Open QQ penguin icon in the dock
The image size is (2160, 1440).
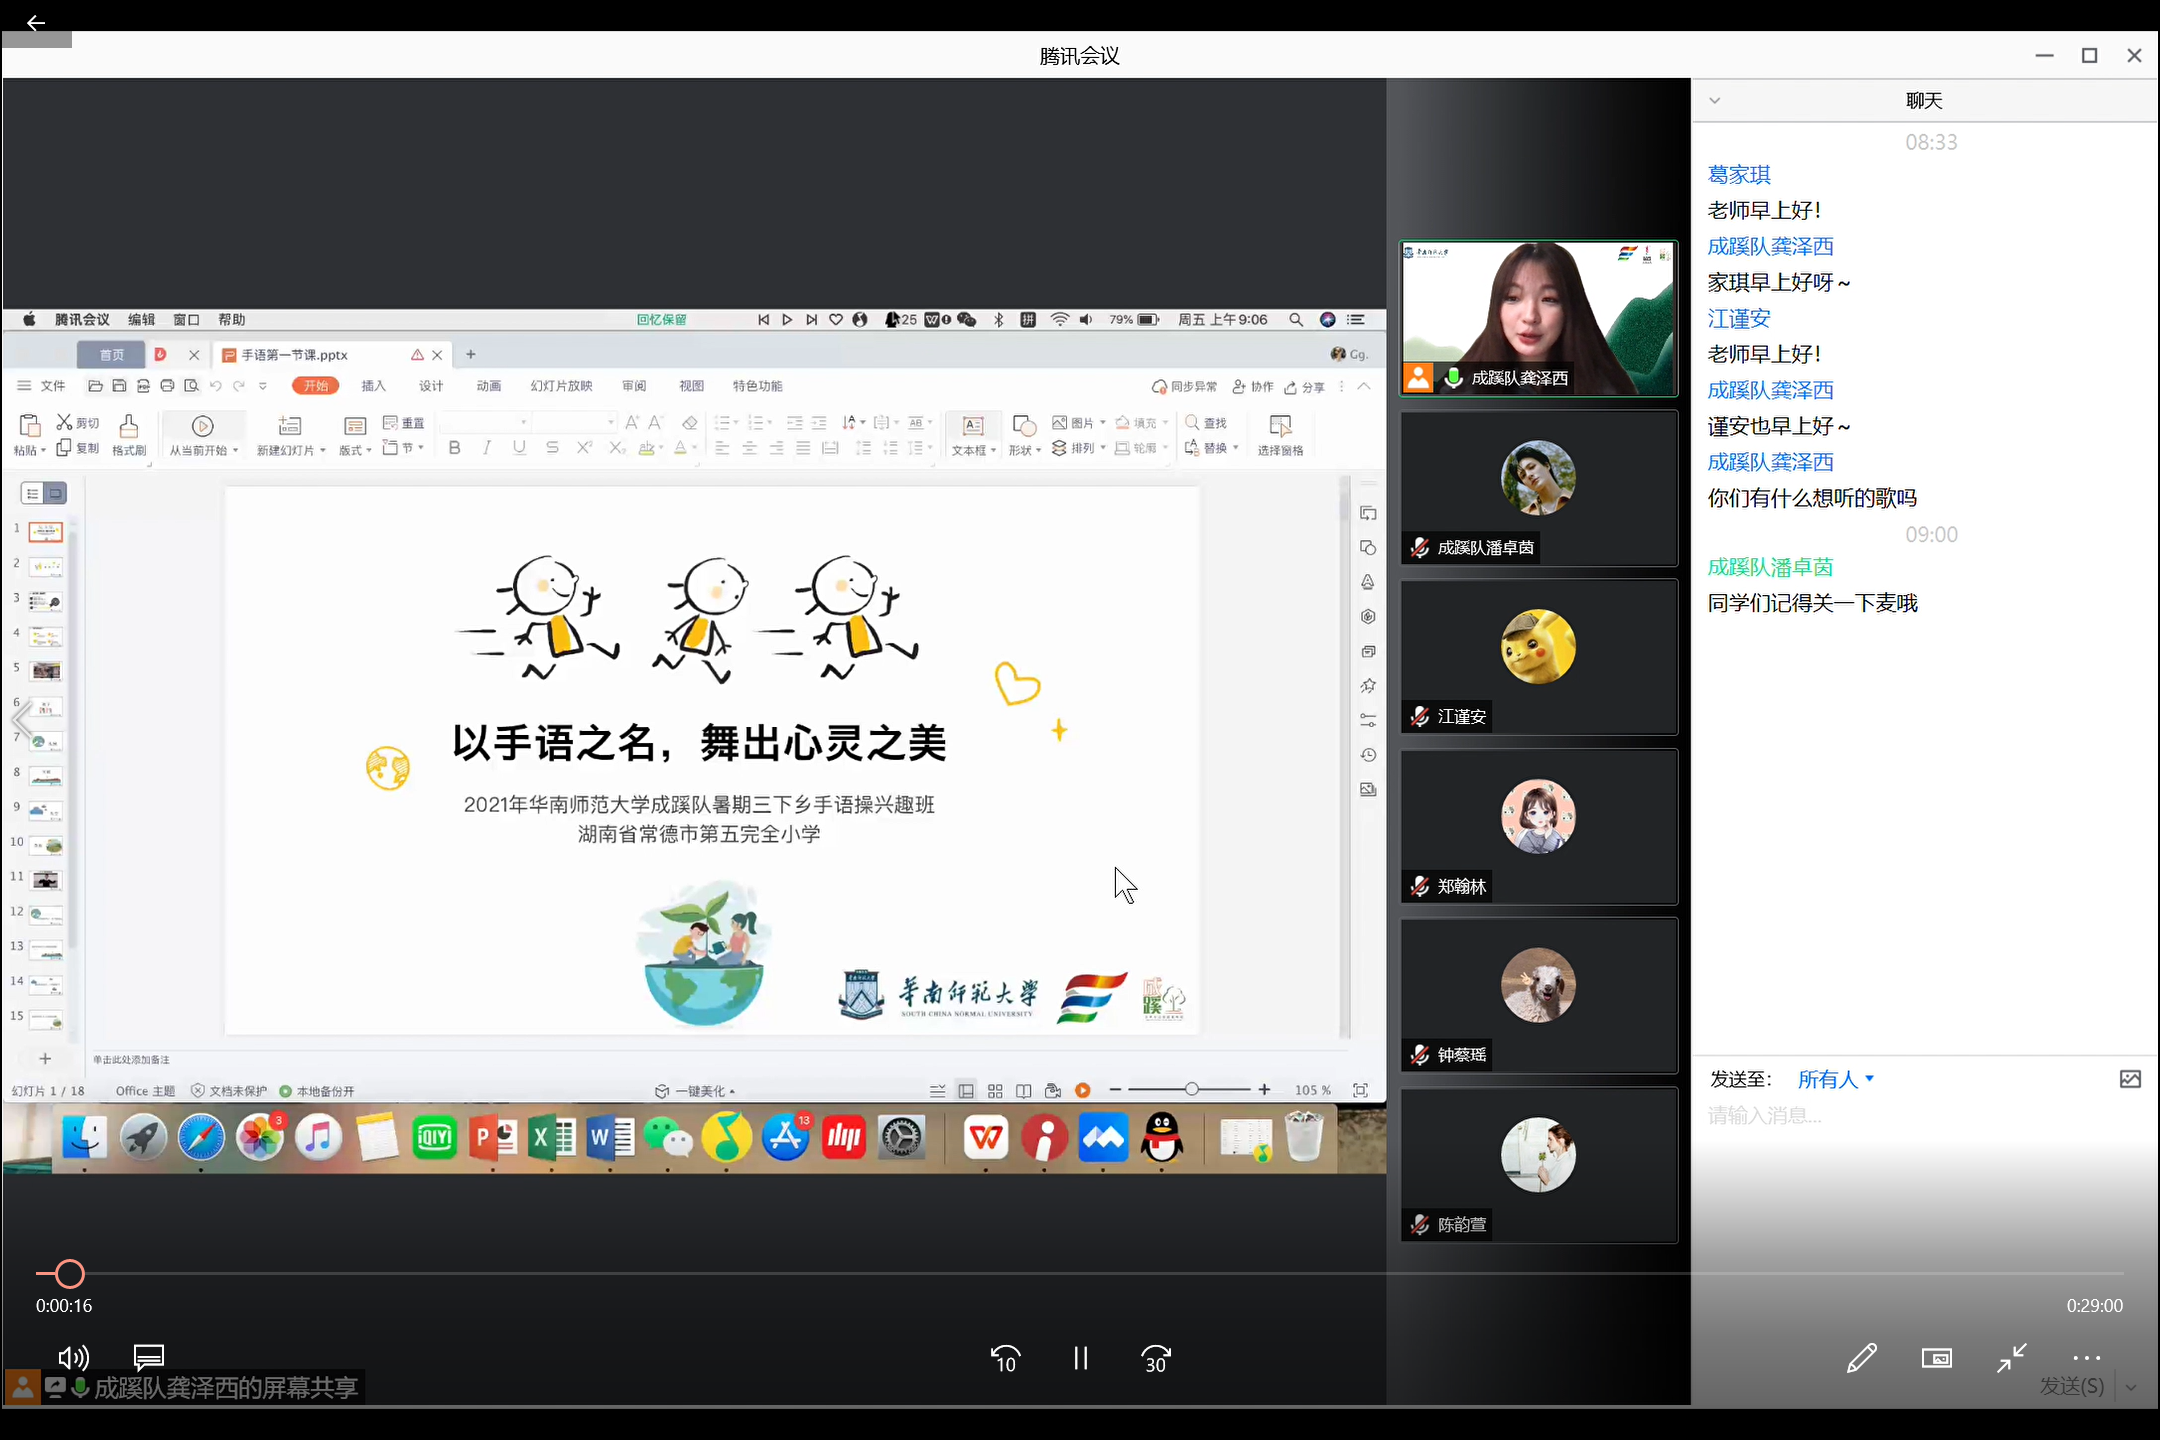coord(1162,1138)
